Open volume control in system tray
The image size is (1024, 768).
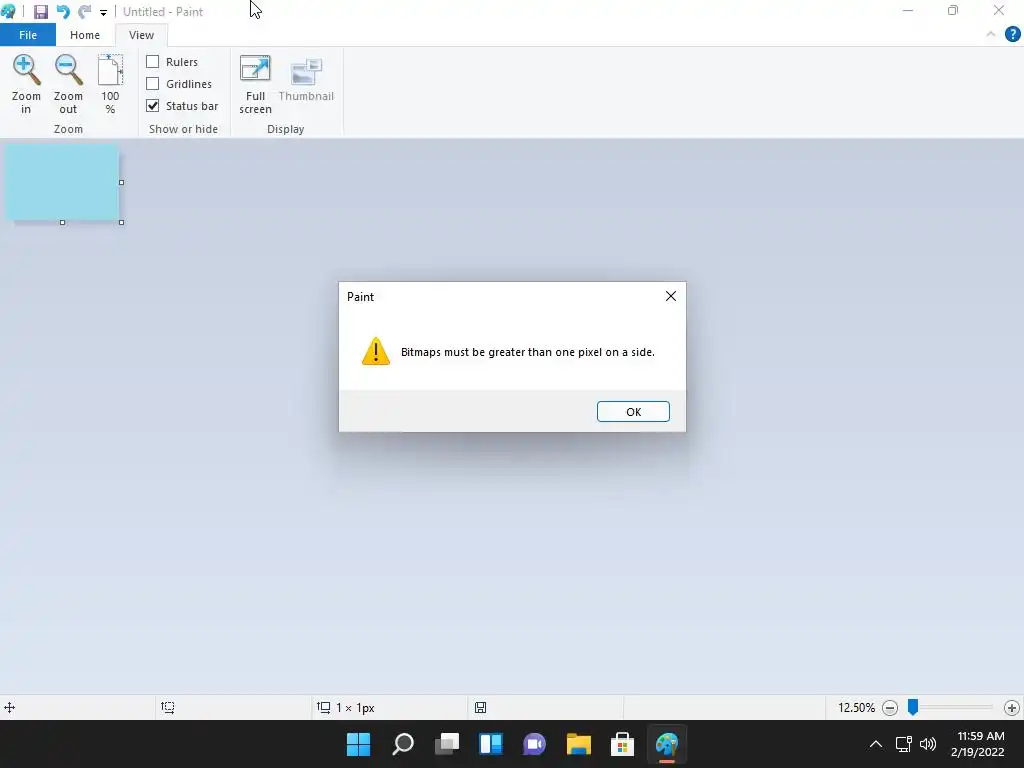(x=928, y=744)
